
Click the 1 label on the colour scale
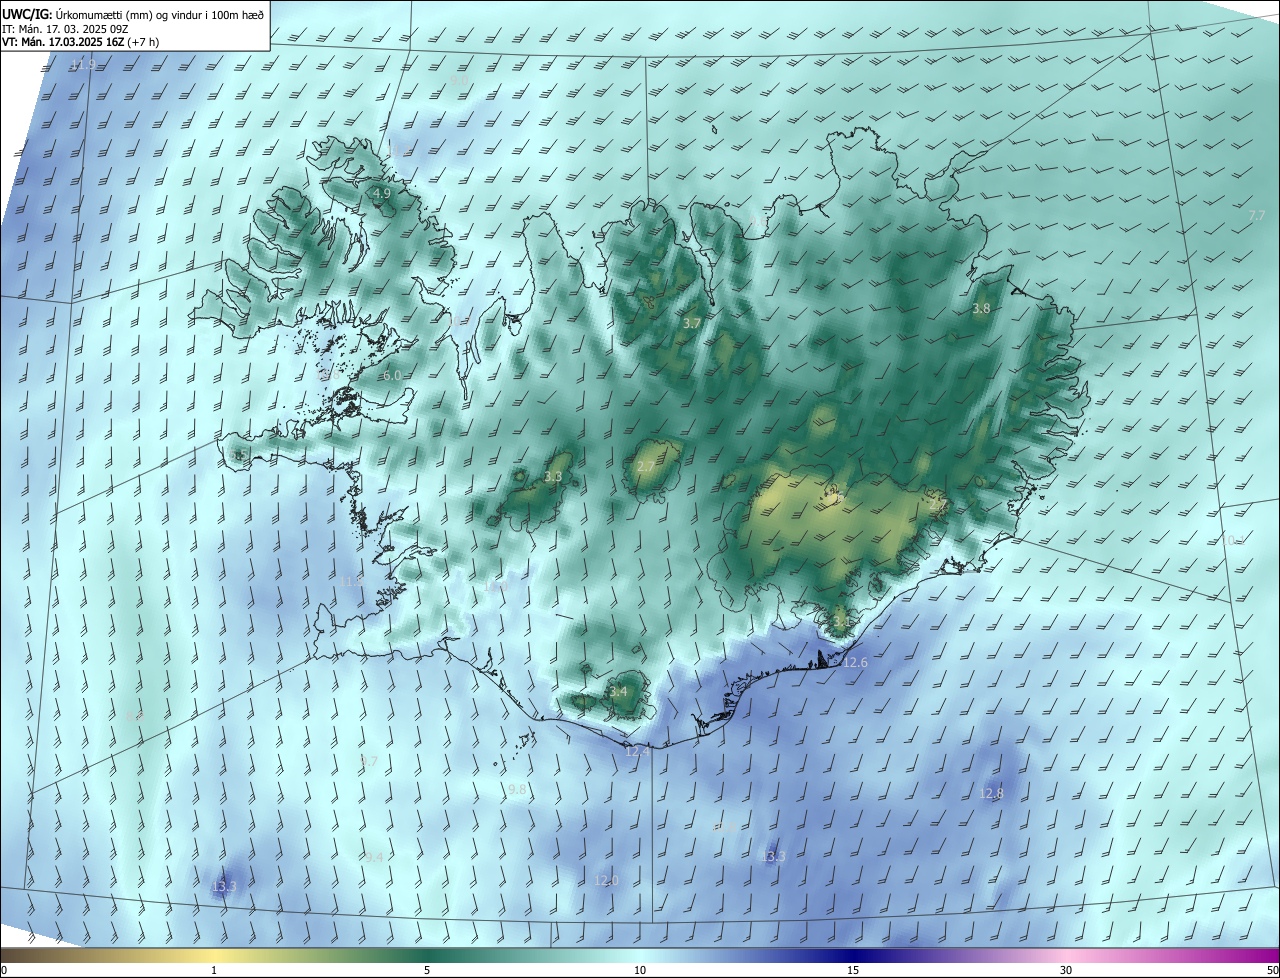[215, 971]
